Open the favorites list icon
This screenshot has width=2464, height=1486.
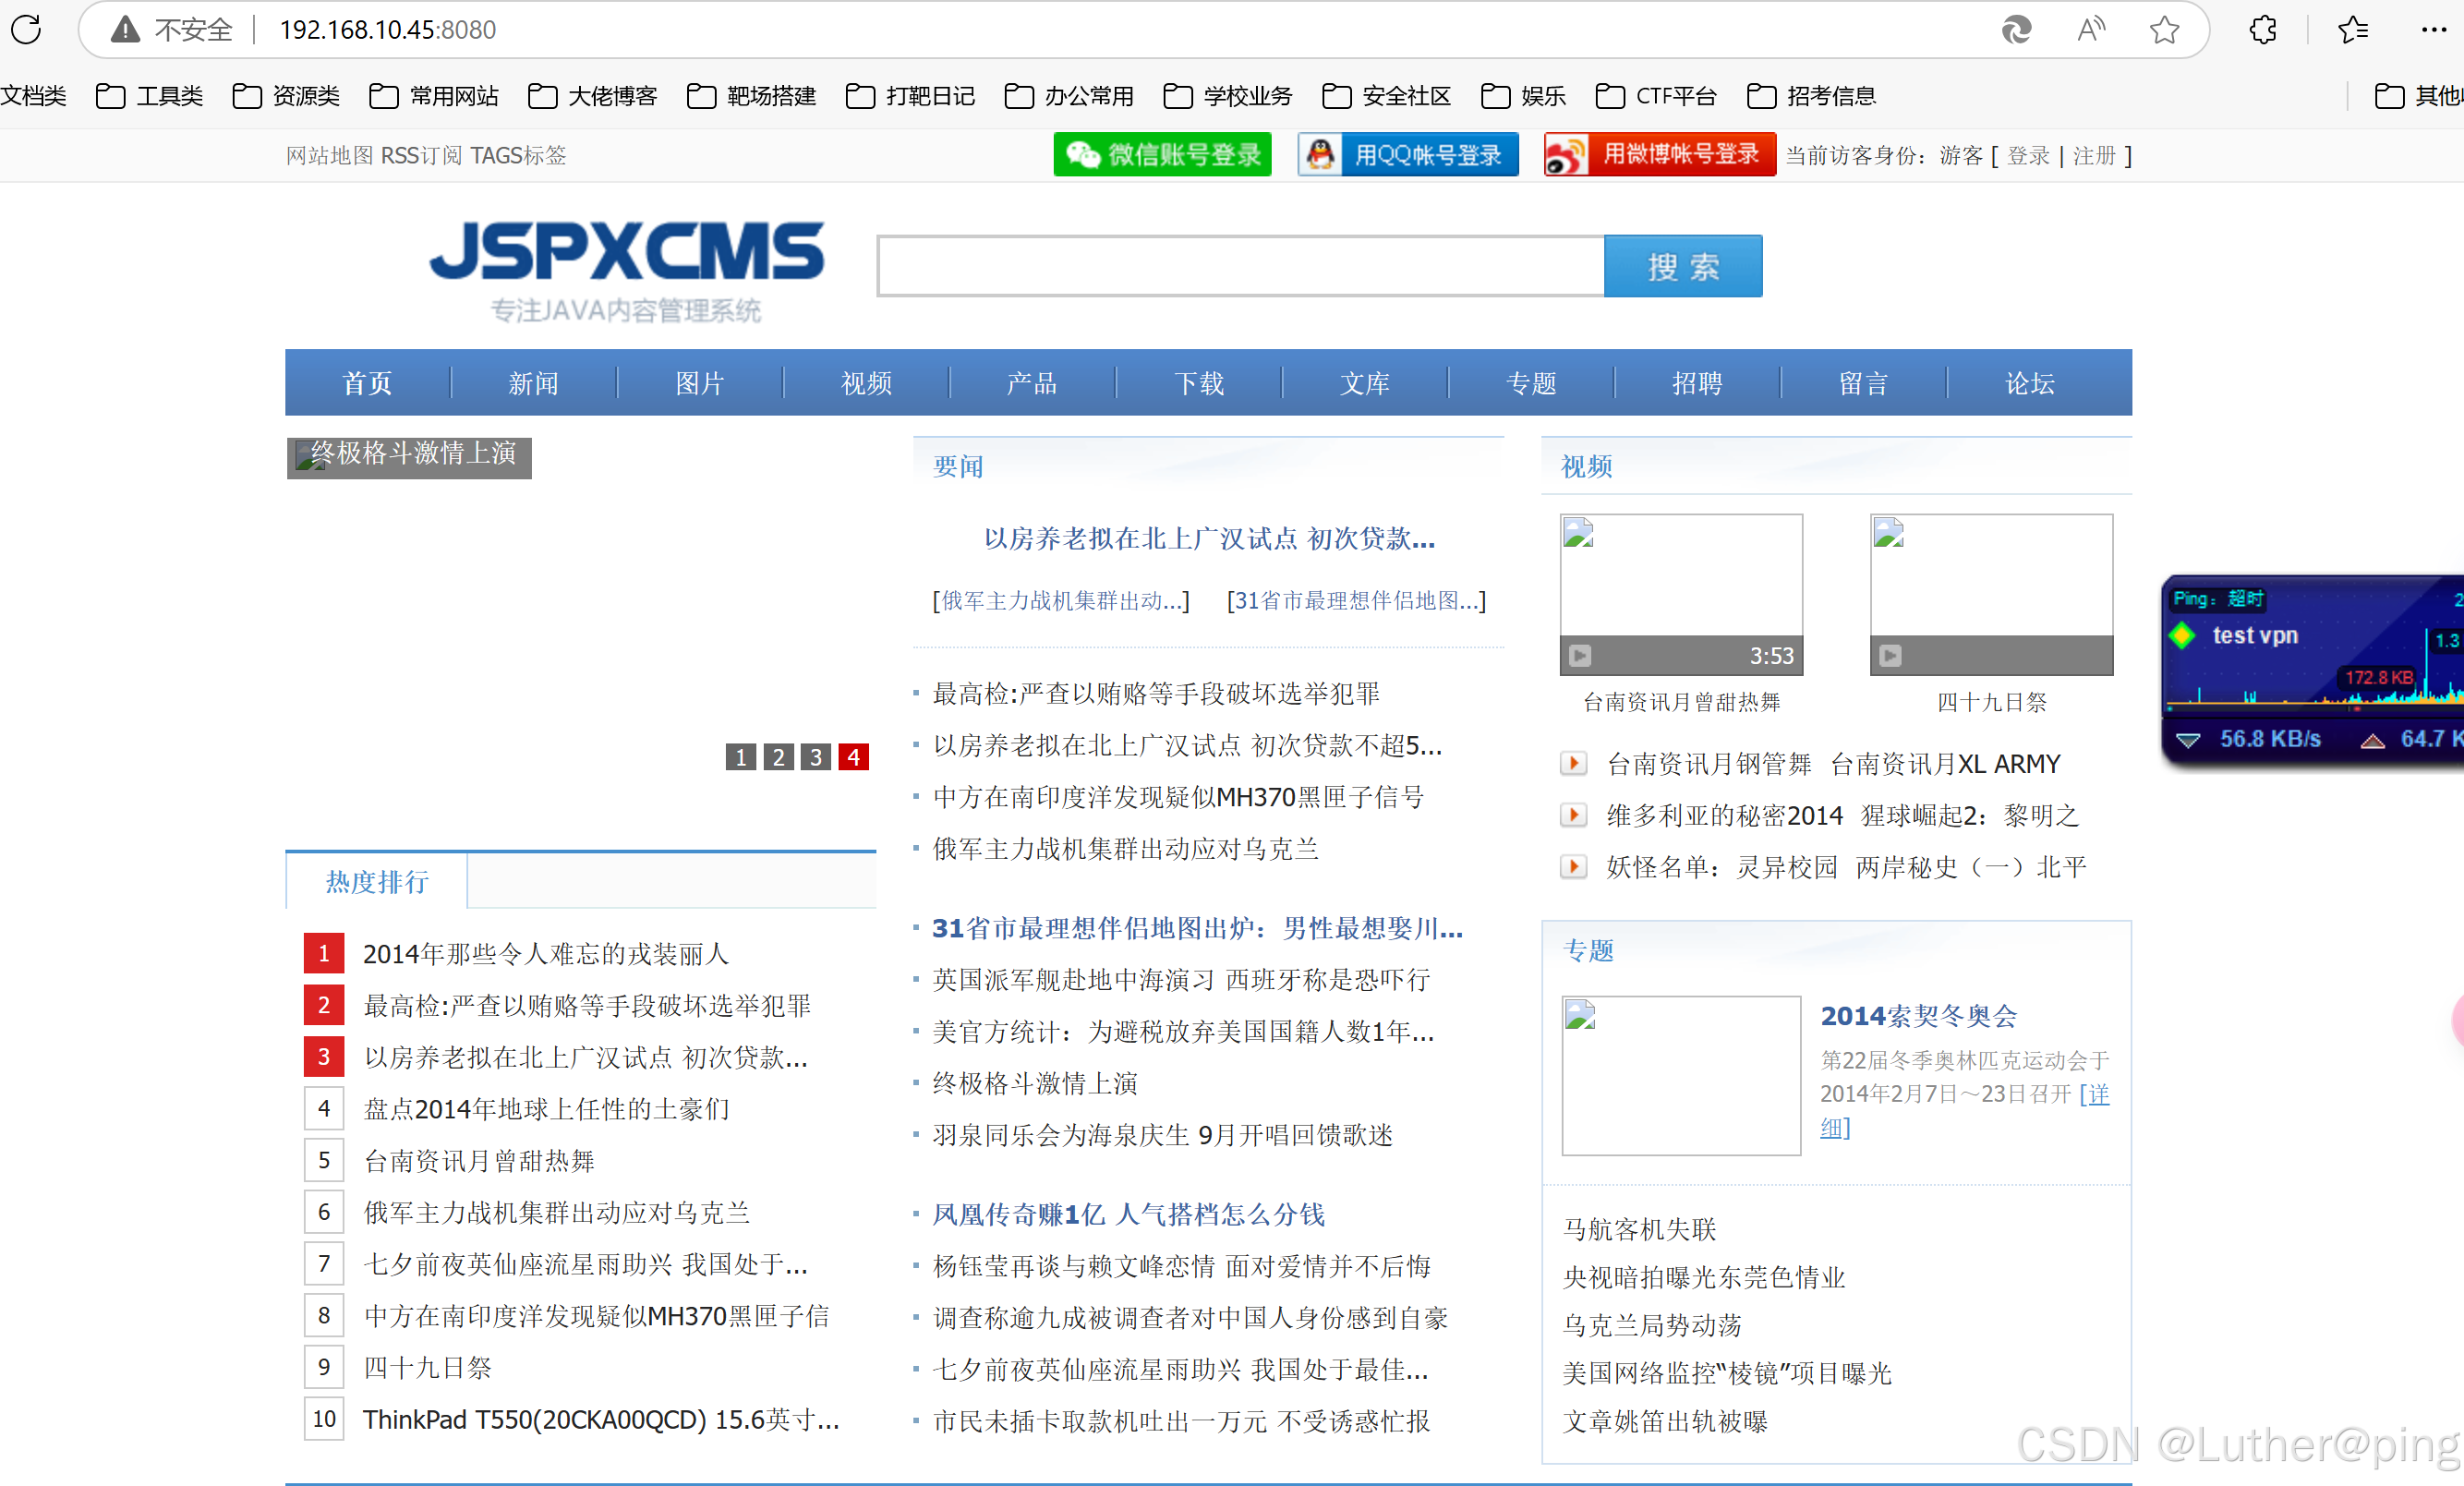pyautogui.click(x=2353, y=29)
